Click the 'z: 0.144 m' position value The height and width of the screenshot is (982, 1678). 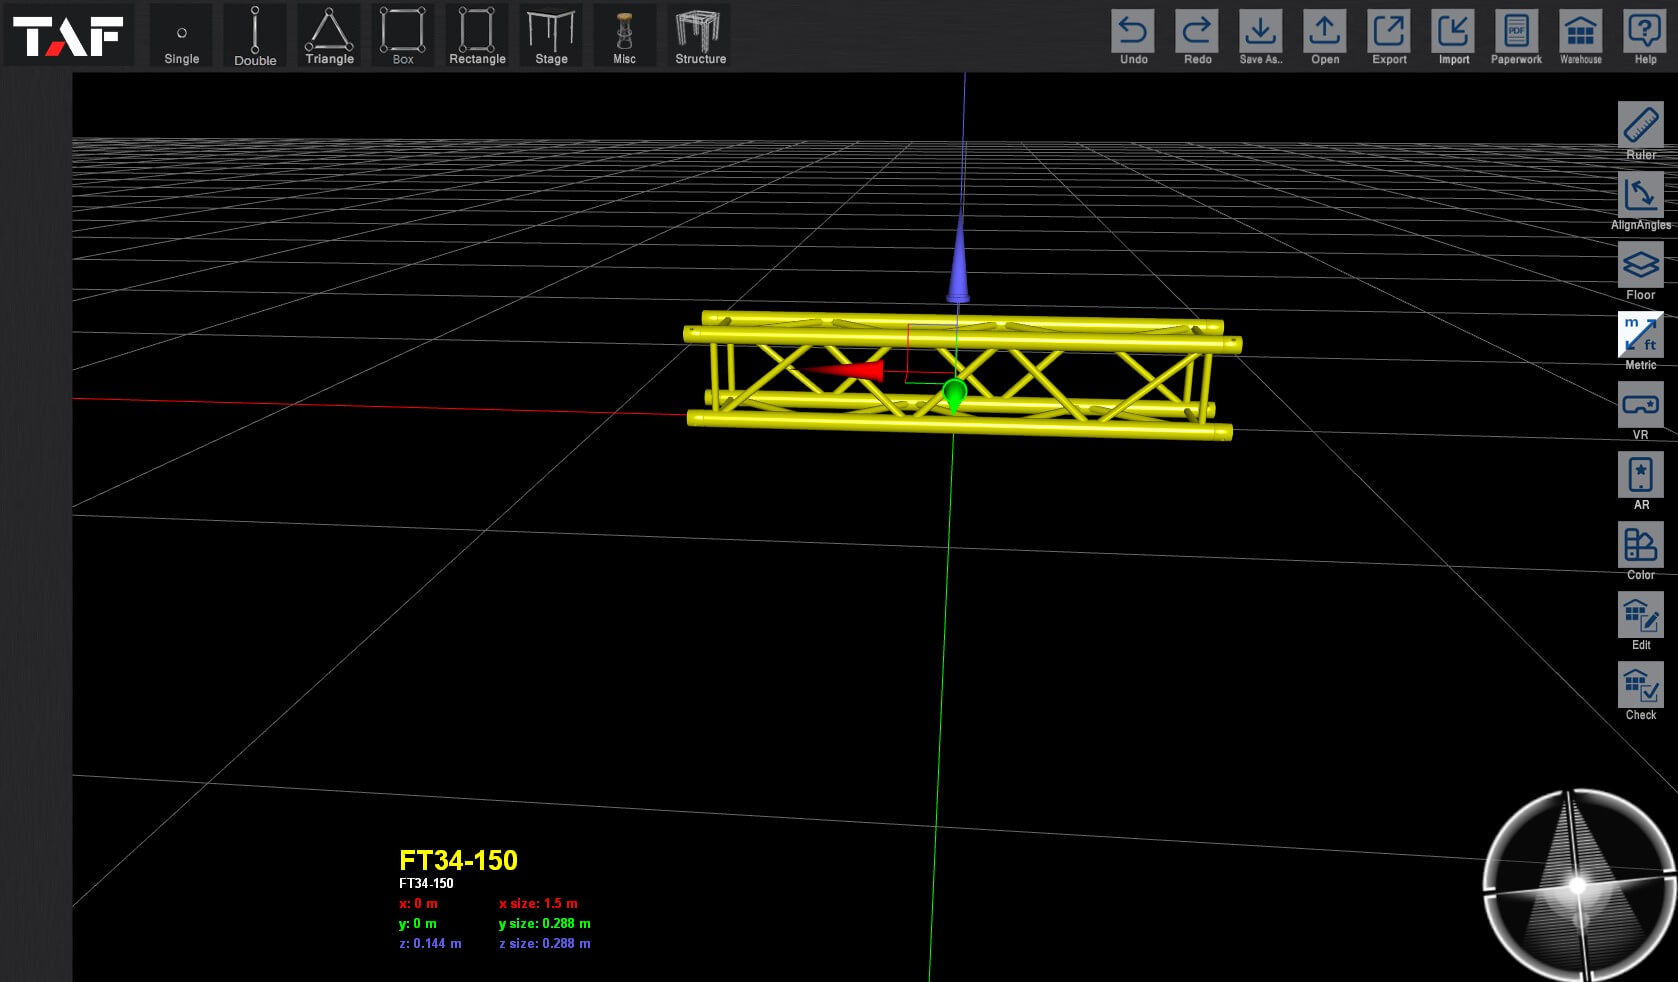coord(430,943)
